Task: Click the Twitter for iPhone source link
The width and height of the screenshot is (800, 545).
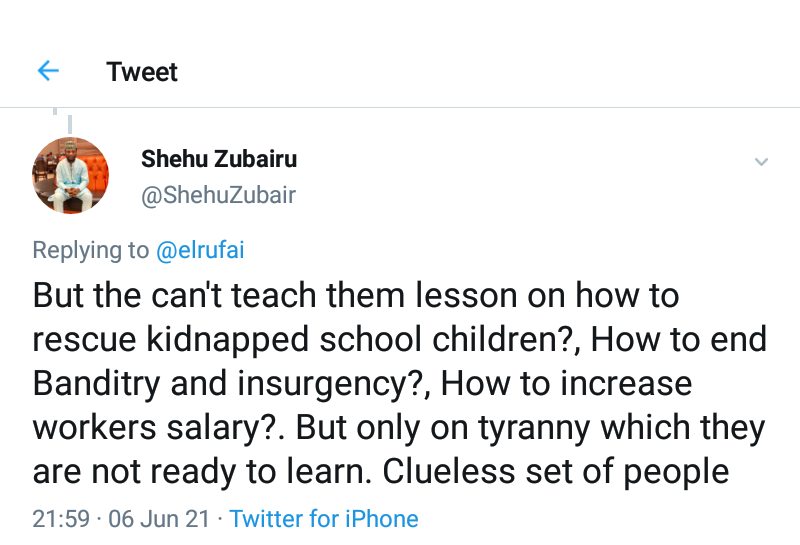Action: pos(324,519)
